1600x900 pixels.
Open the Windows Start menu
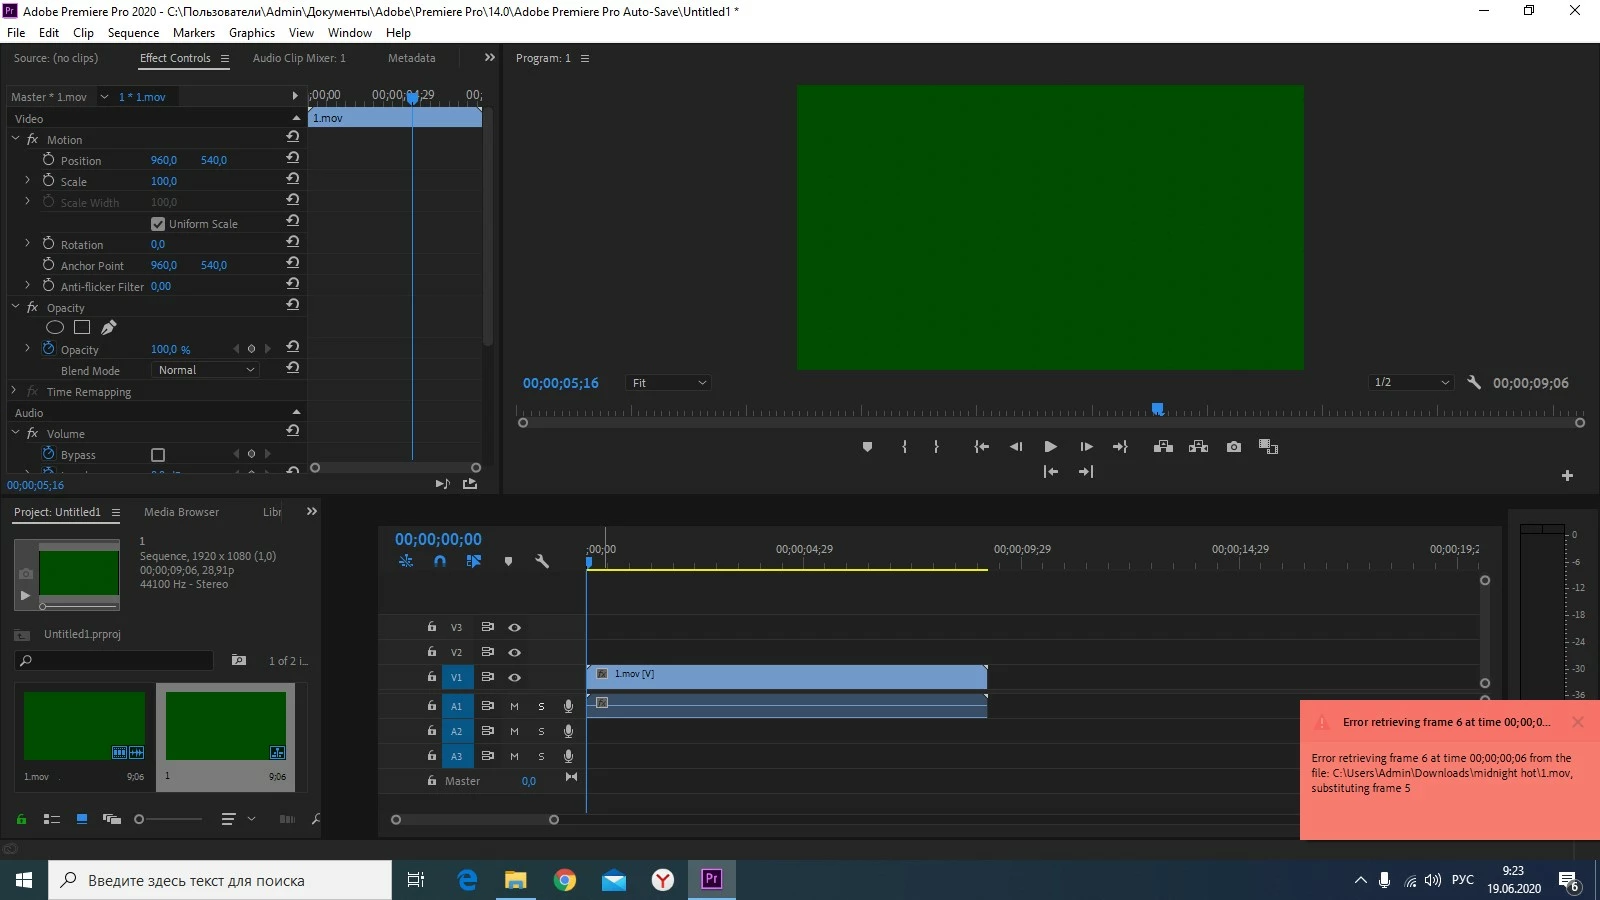(x=24, y=880)
